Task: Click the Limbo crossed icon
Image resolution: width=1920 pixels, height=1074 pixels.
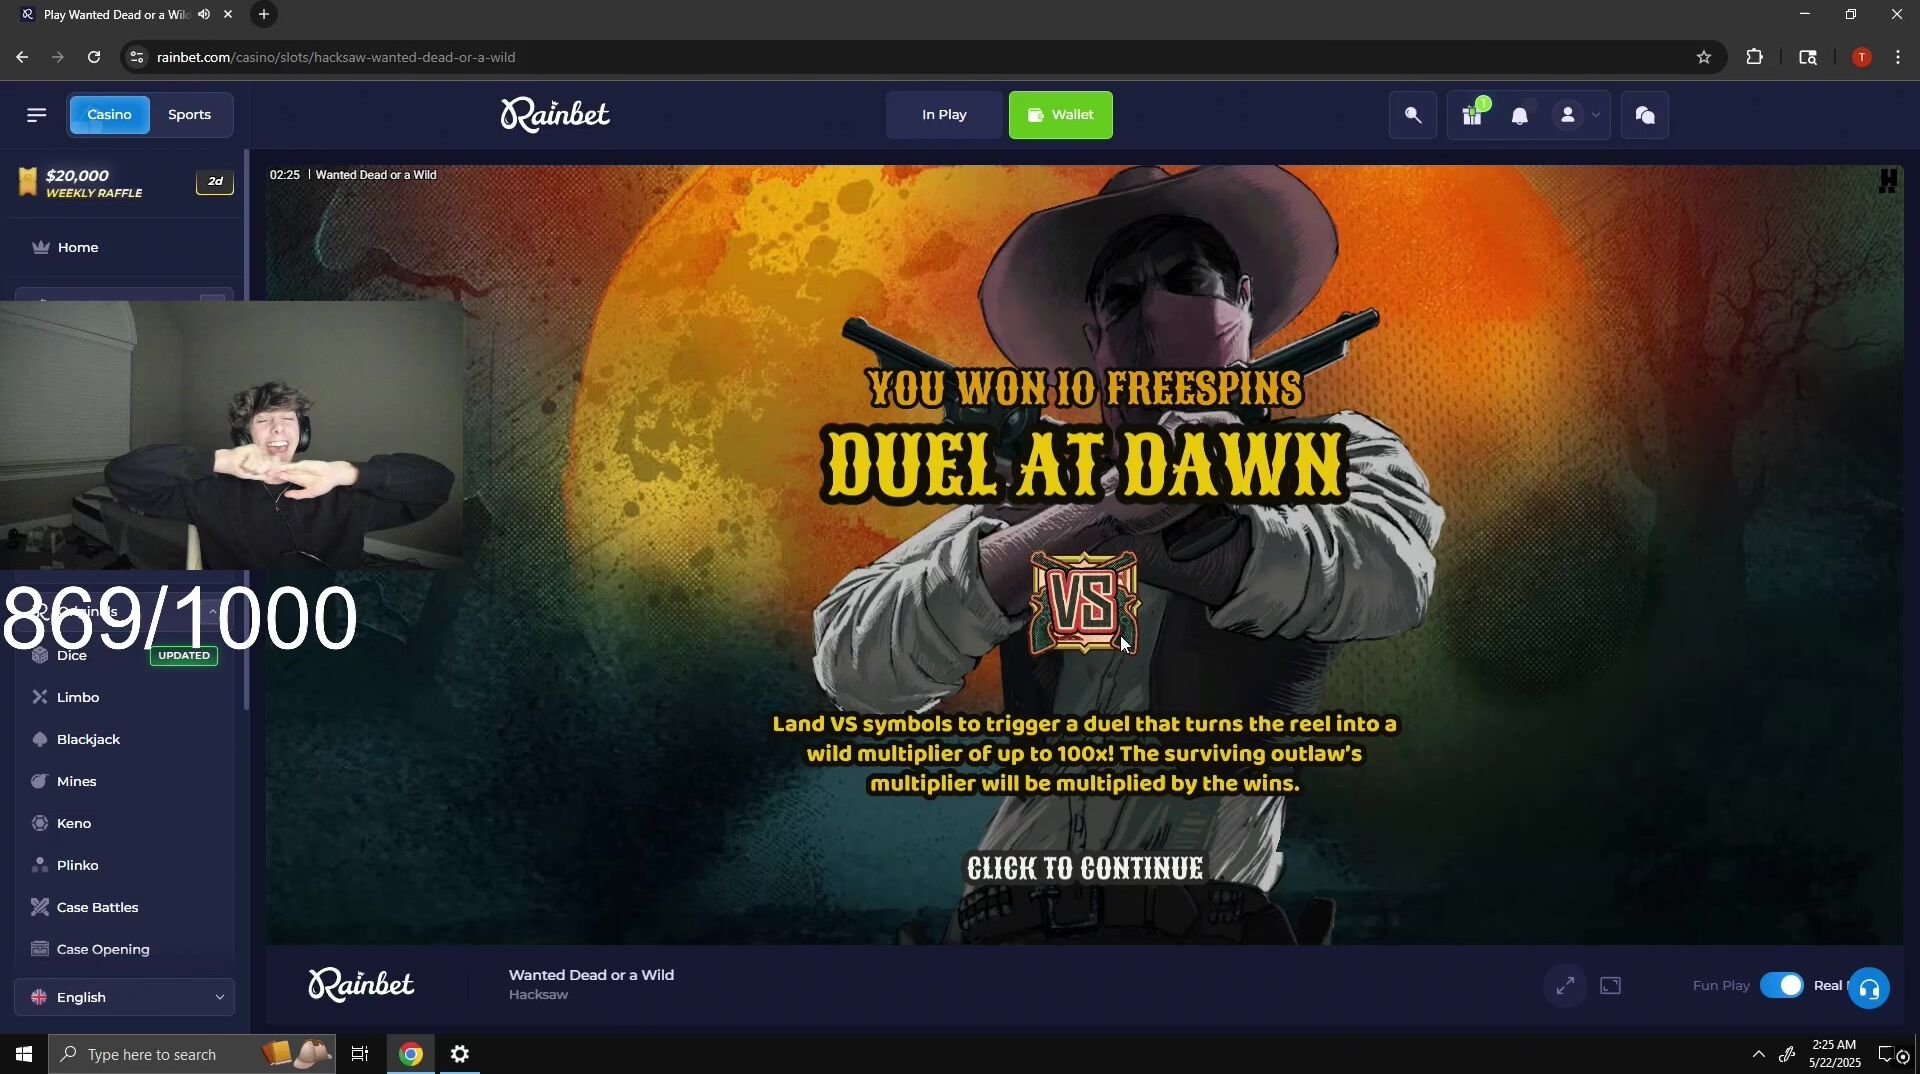Action: pos(40,697)
